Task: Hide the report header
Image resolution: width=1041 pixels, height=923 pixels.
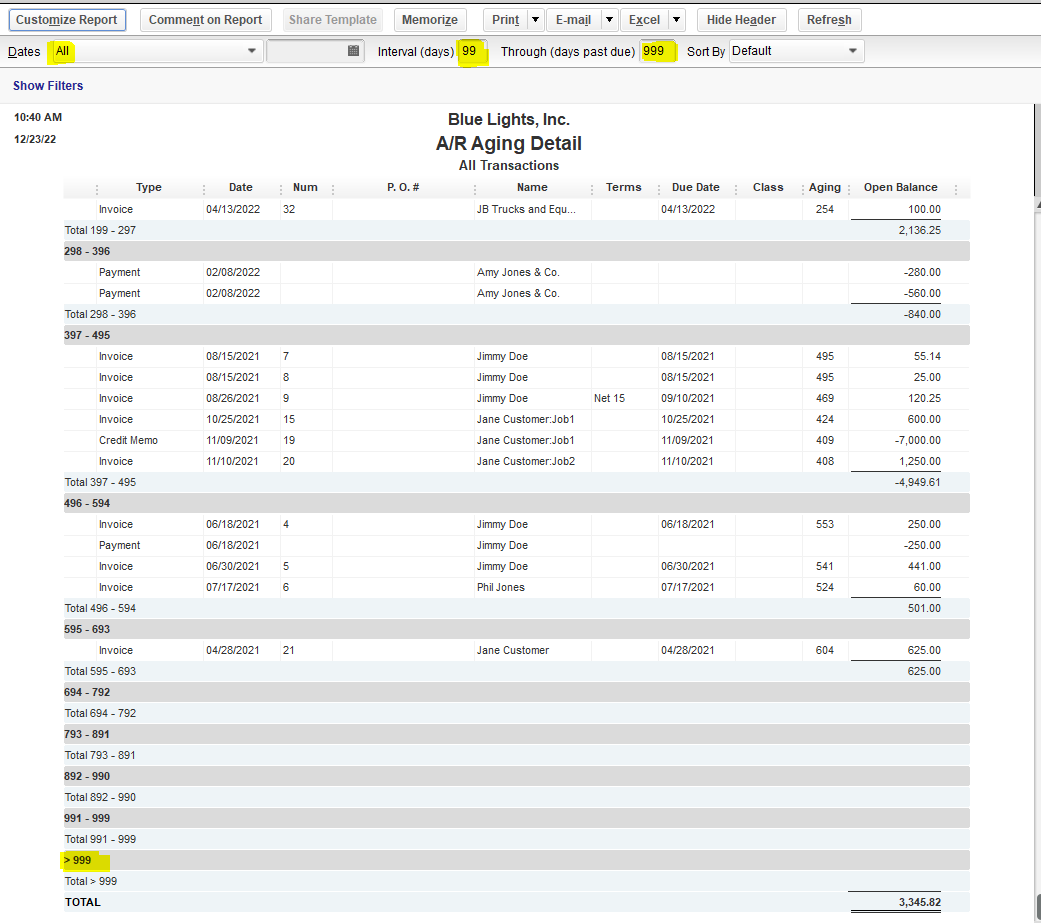Action: (741, 20)
